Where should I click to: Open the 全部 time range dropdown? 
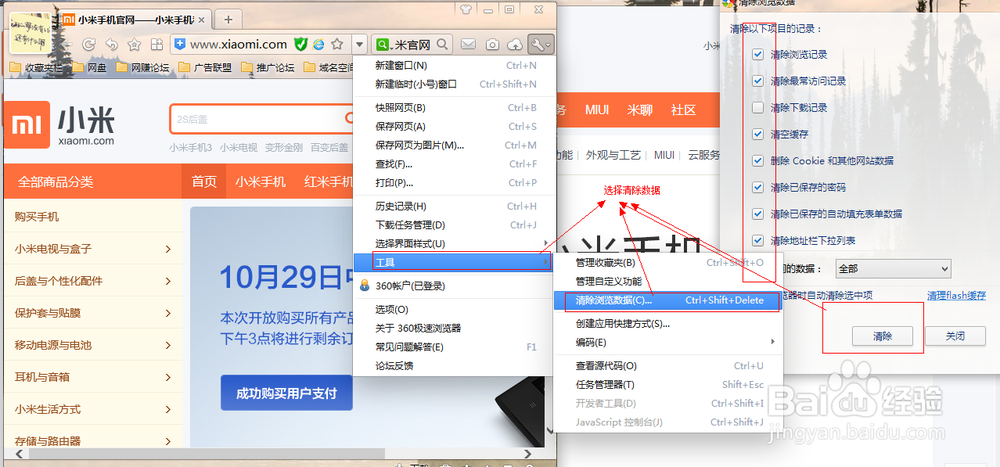892,269
